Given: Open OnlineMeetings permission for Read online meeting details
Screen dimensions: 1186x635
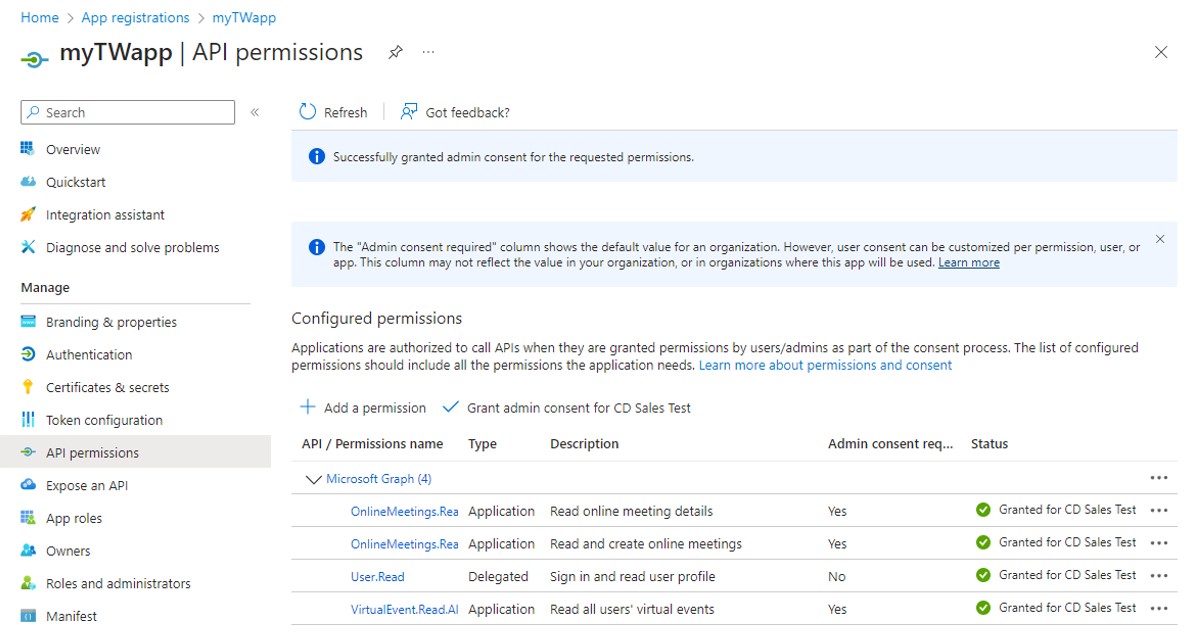Looking at the screenshot, I should [x=405, y=512].
